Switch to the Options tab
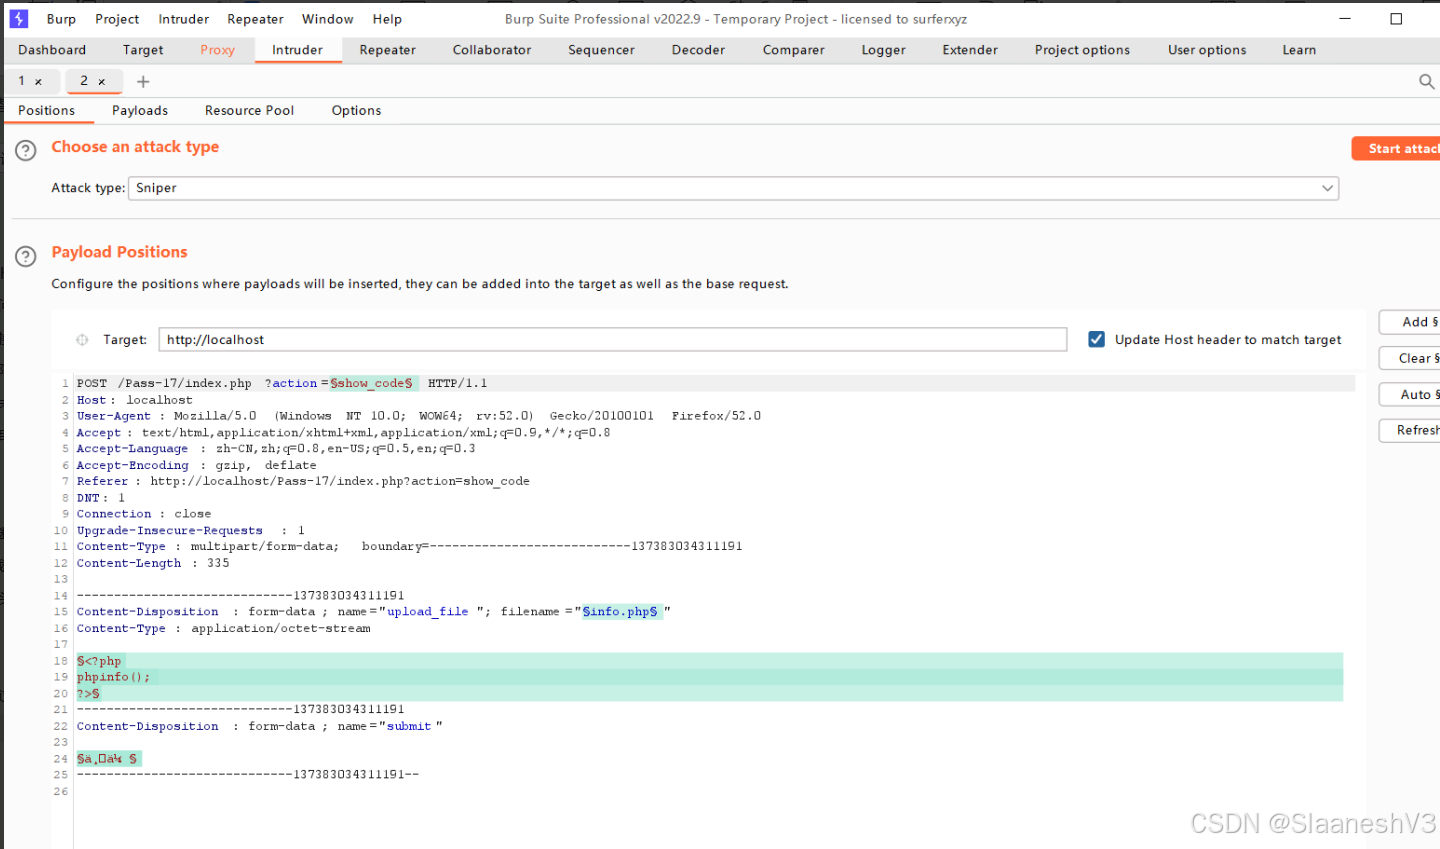 pyautogui.click(x=356, y=111)
